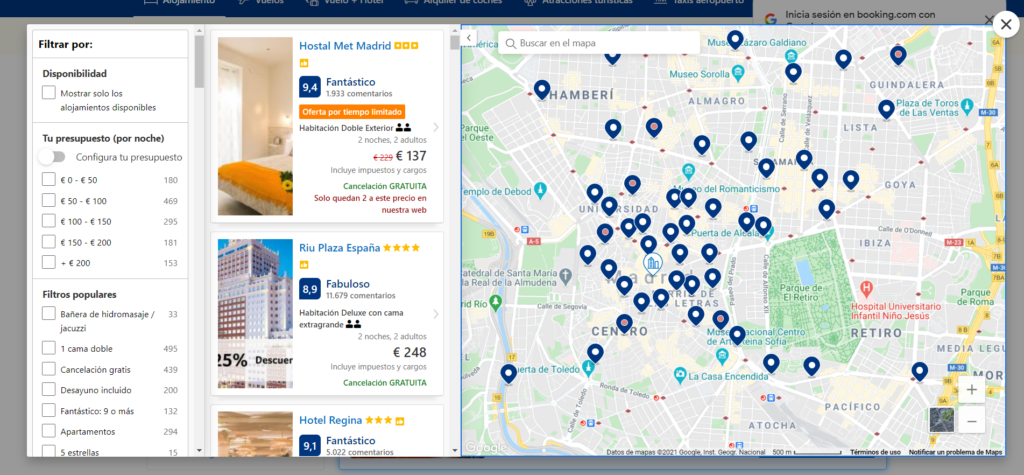Click the Museo del Romanticismo icon
The width and height of the screenshot is (1024, 475).
688,171
